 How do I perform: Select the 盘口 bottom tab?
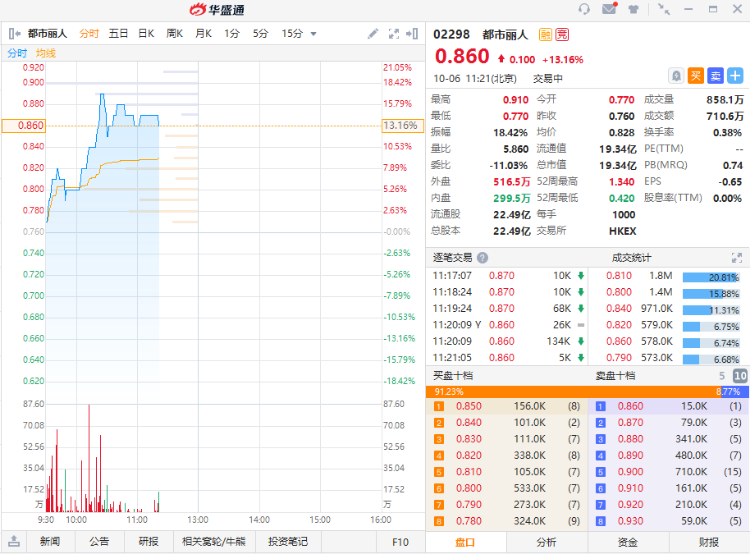point(465,542)
